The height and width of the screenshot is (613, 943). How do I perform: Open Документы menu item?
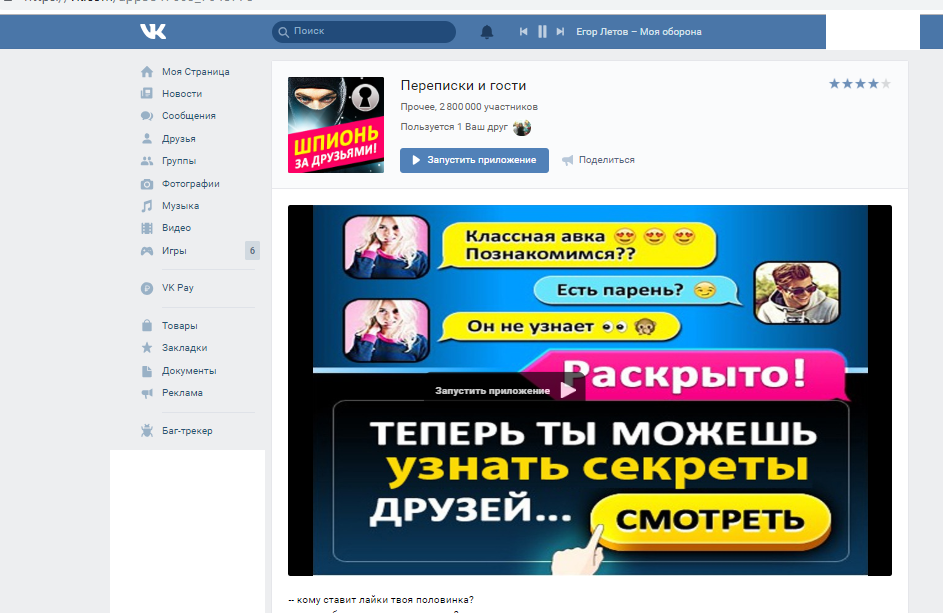pos(189,371)
